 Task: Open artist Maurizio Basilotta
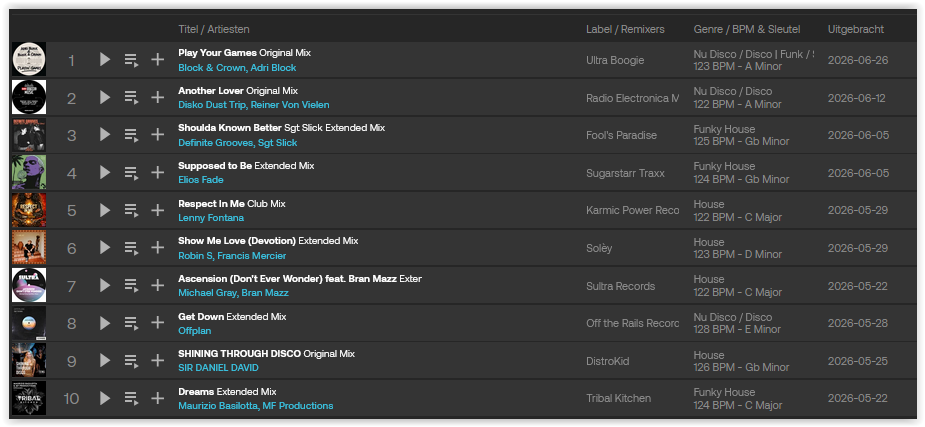coord(218,406)
